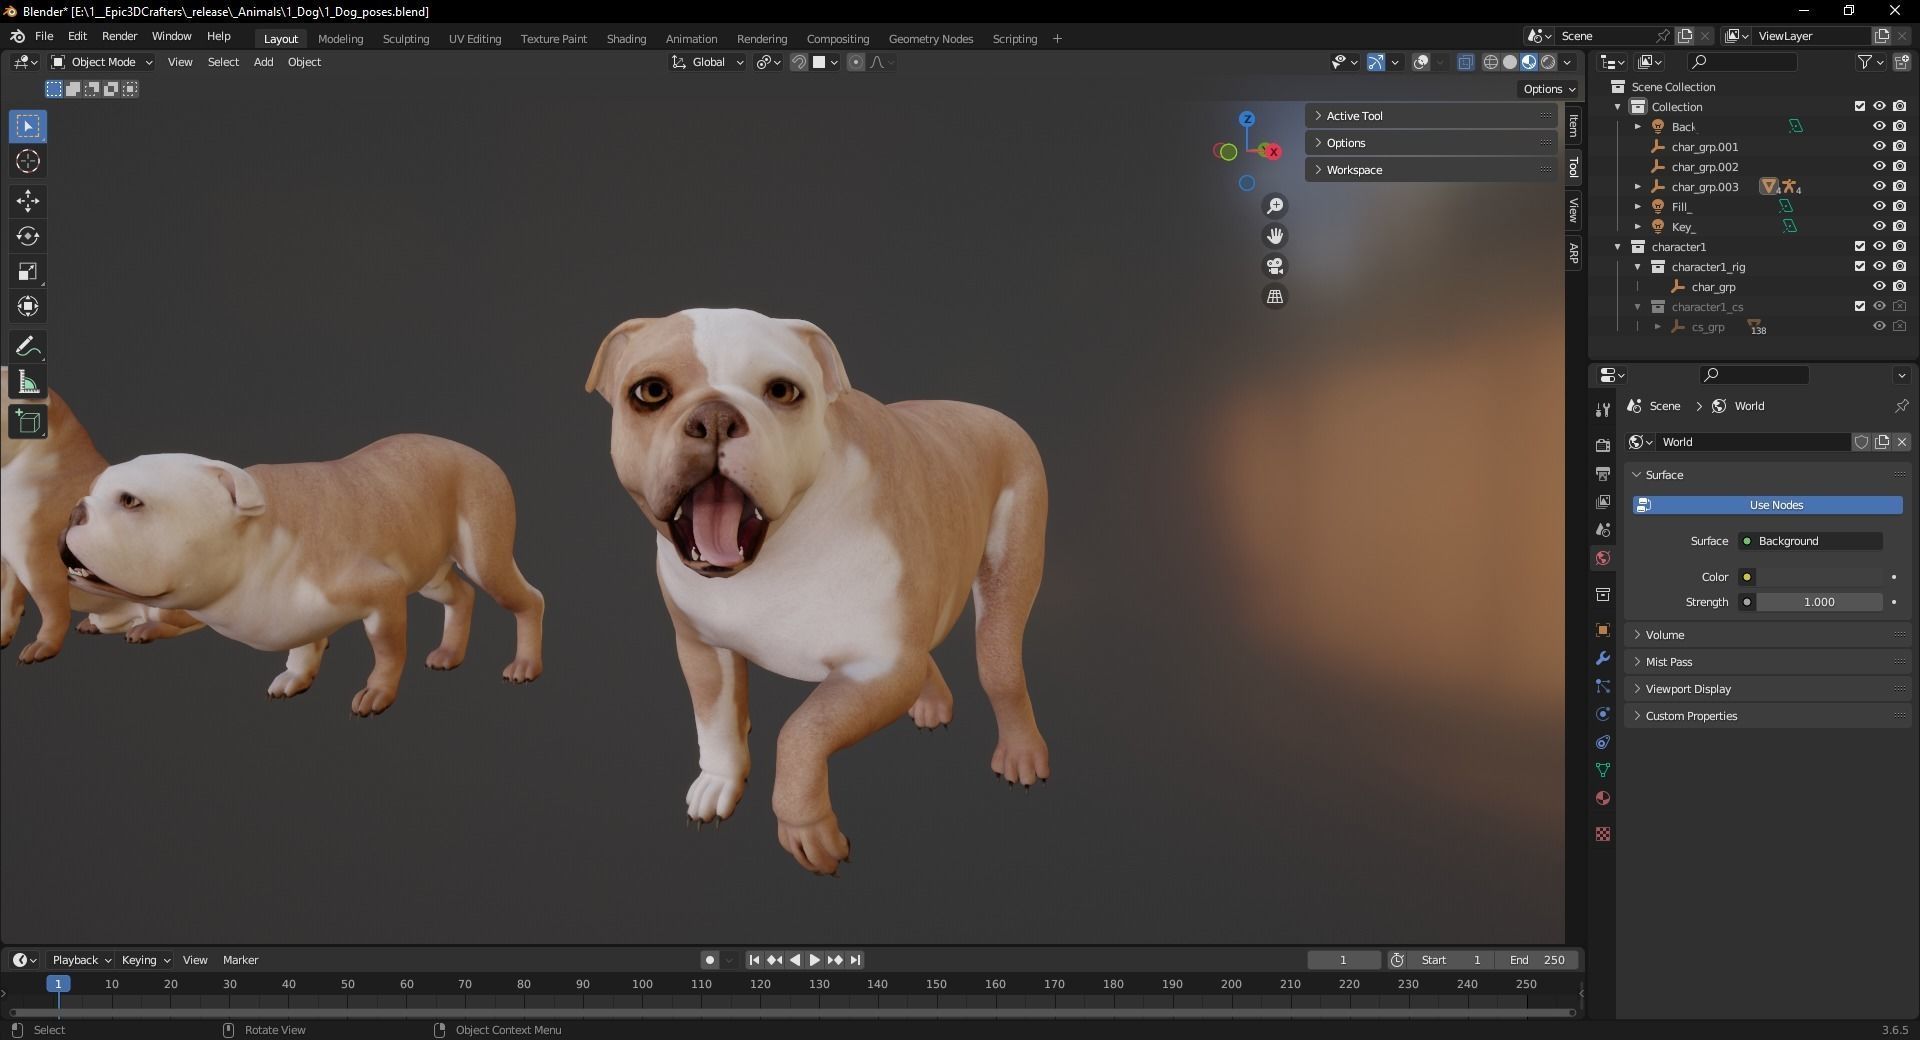The image size is (1920, 1040).
Task: Open the Render menu
Action: [119, 36]
